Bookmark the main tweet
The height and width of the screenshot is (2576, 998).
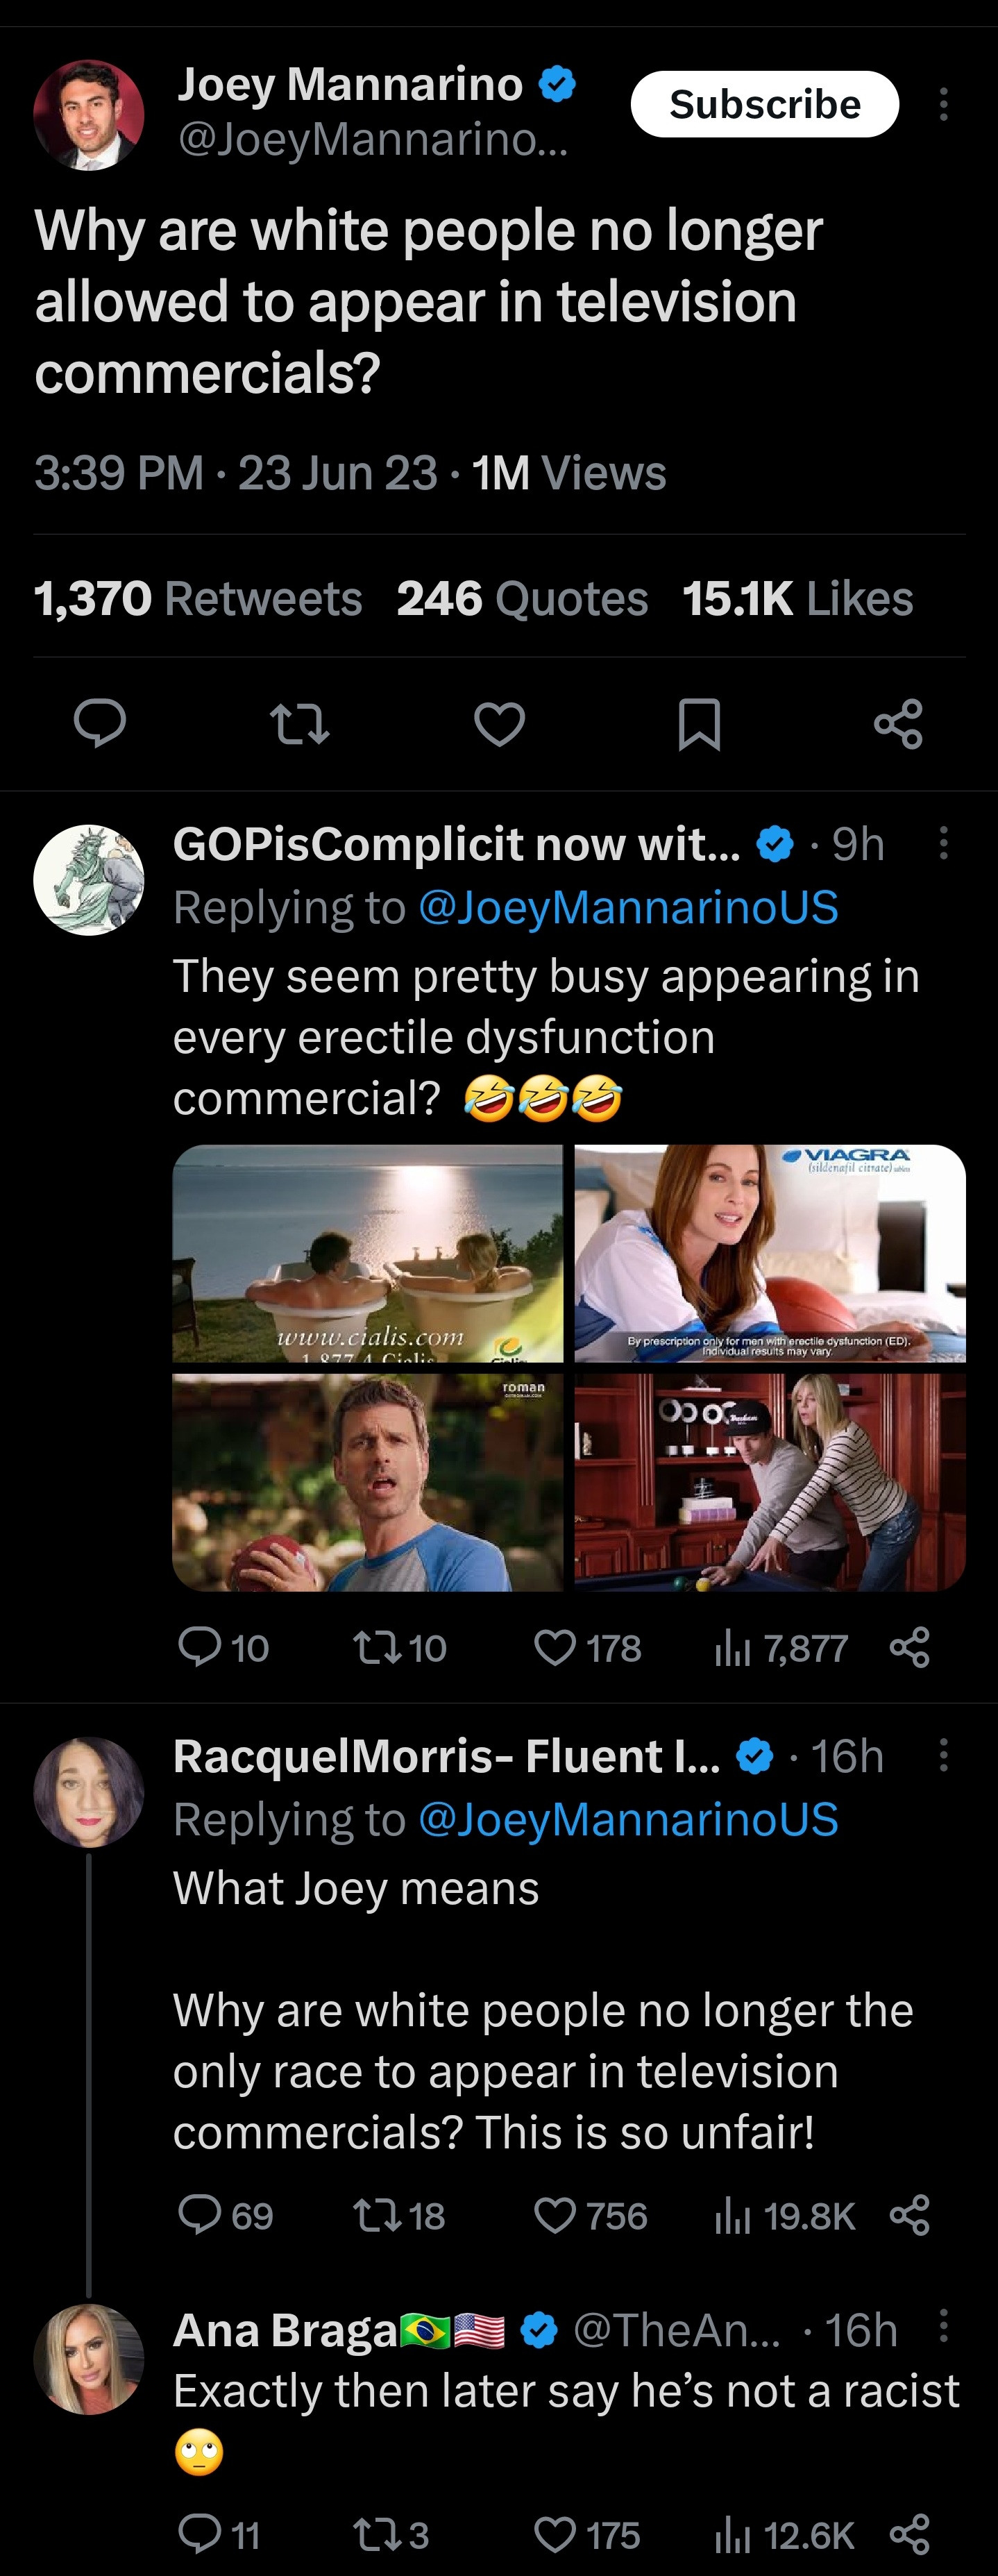pos(699,723)
